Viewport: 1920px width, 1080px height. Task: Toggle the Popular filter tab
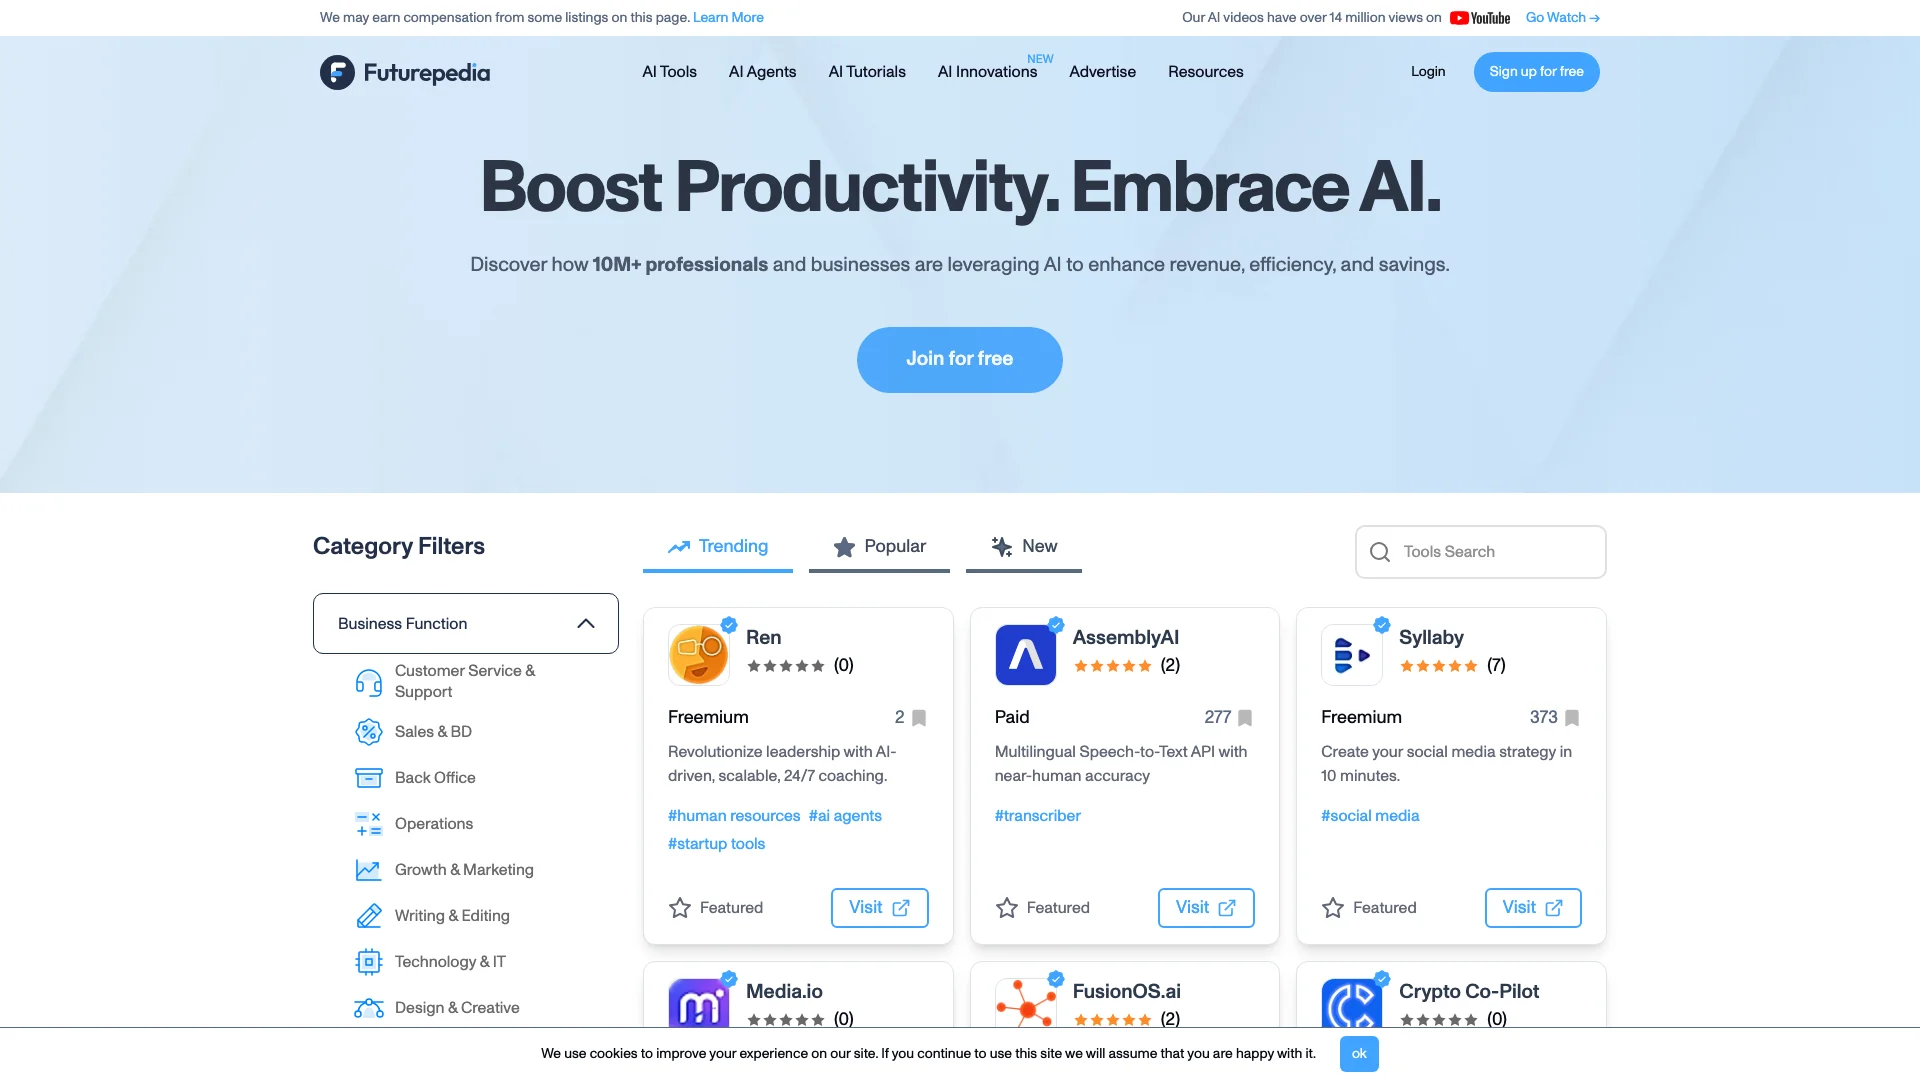880,546
